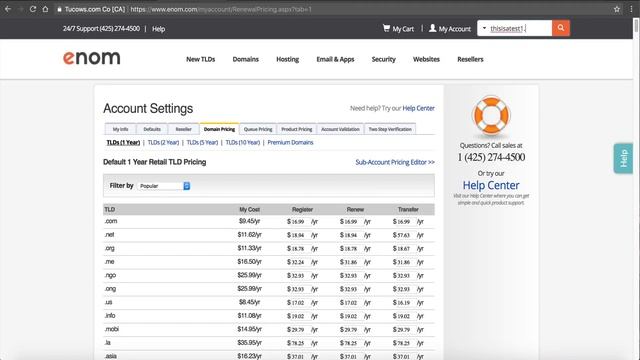Edit .la Renew price field

[353, 343]
